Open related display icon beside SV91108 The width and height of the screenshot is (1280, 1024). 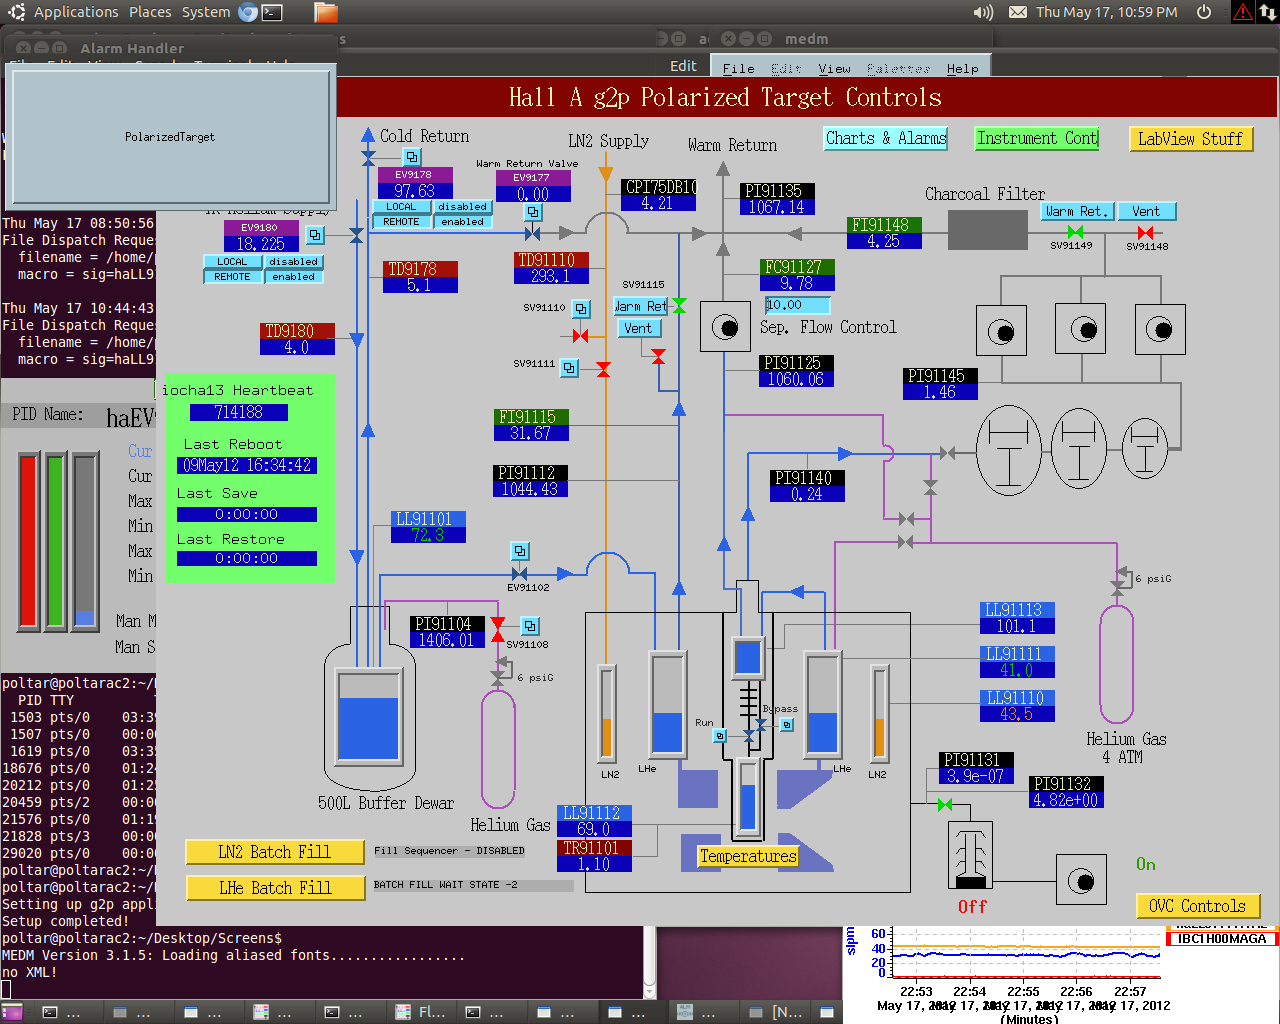click(x=530, y=626)
